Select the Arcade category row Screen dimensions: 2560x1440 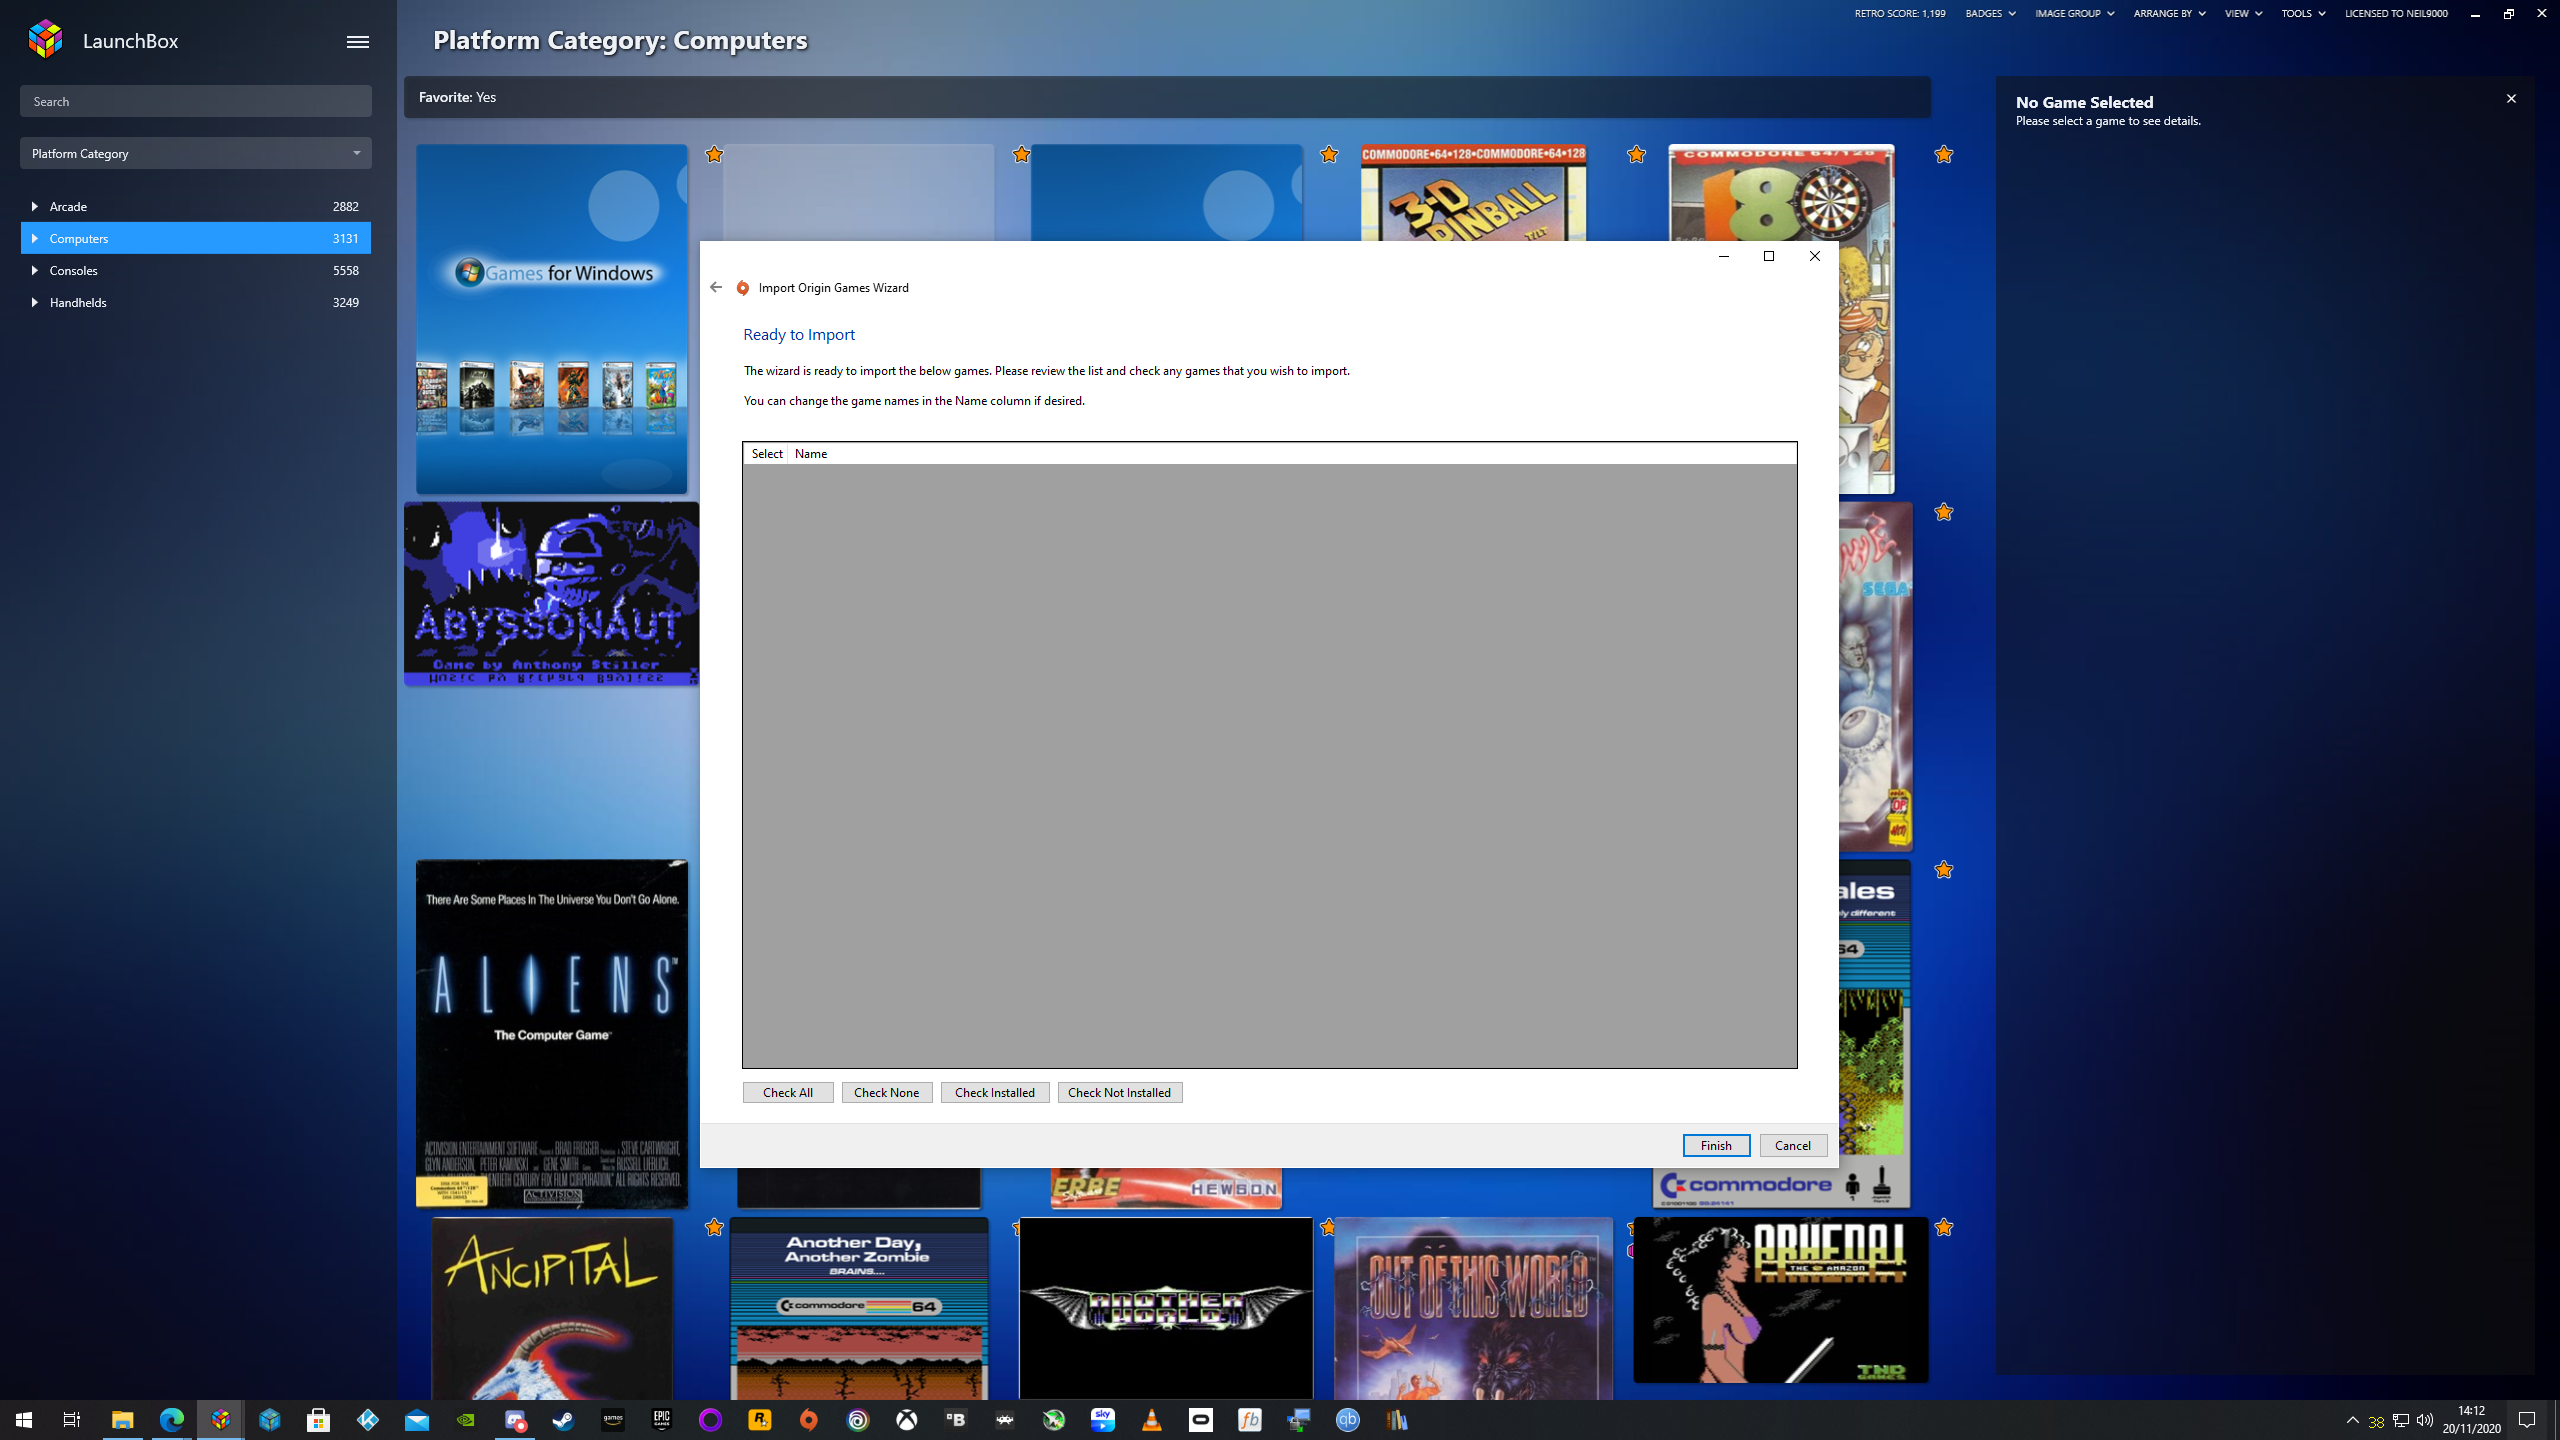click(x=196, y=206)
